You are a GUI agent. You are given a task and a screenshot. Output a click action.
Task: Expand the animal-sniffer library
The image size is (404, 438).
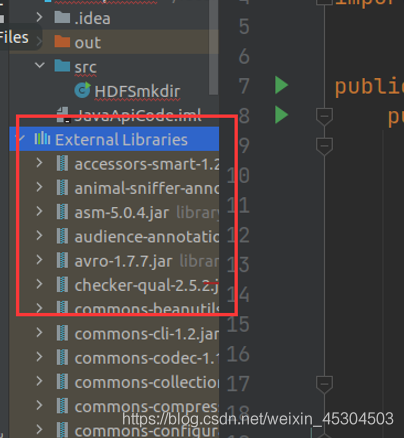click(39, 187)
